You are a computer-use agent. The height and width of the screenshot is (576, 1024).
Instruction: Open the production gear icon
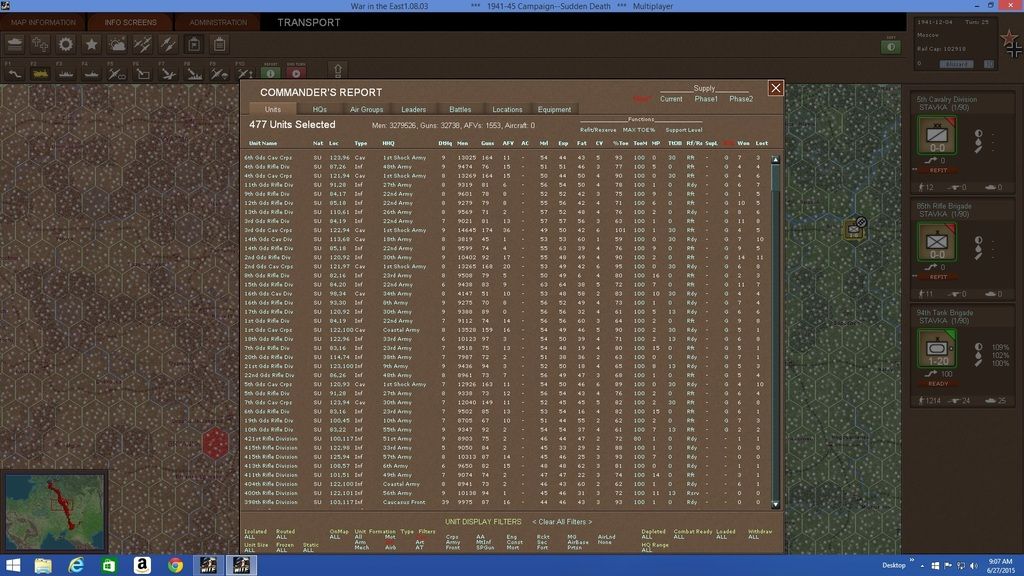[x=66, y=44]
